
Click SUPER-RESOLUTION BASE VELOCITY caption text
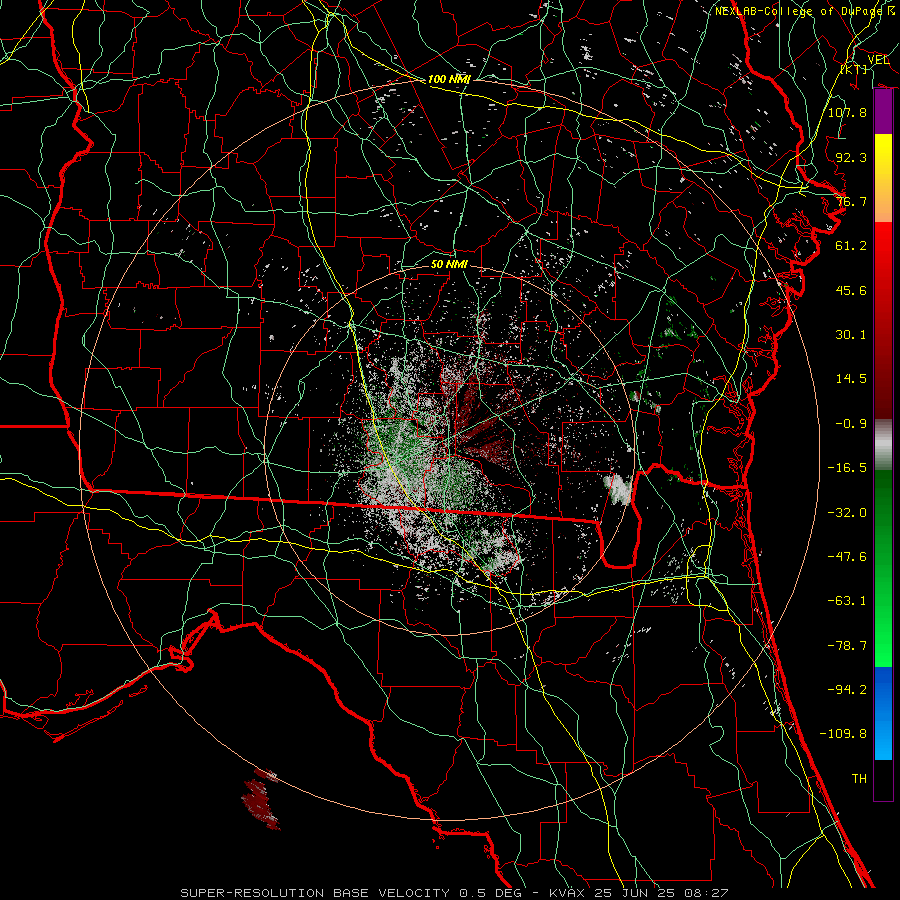click(x=315, y=893)
